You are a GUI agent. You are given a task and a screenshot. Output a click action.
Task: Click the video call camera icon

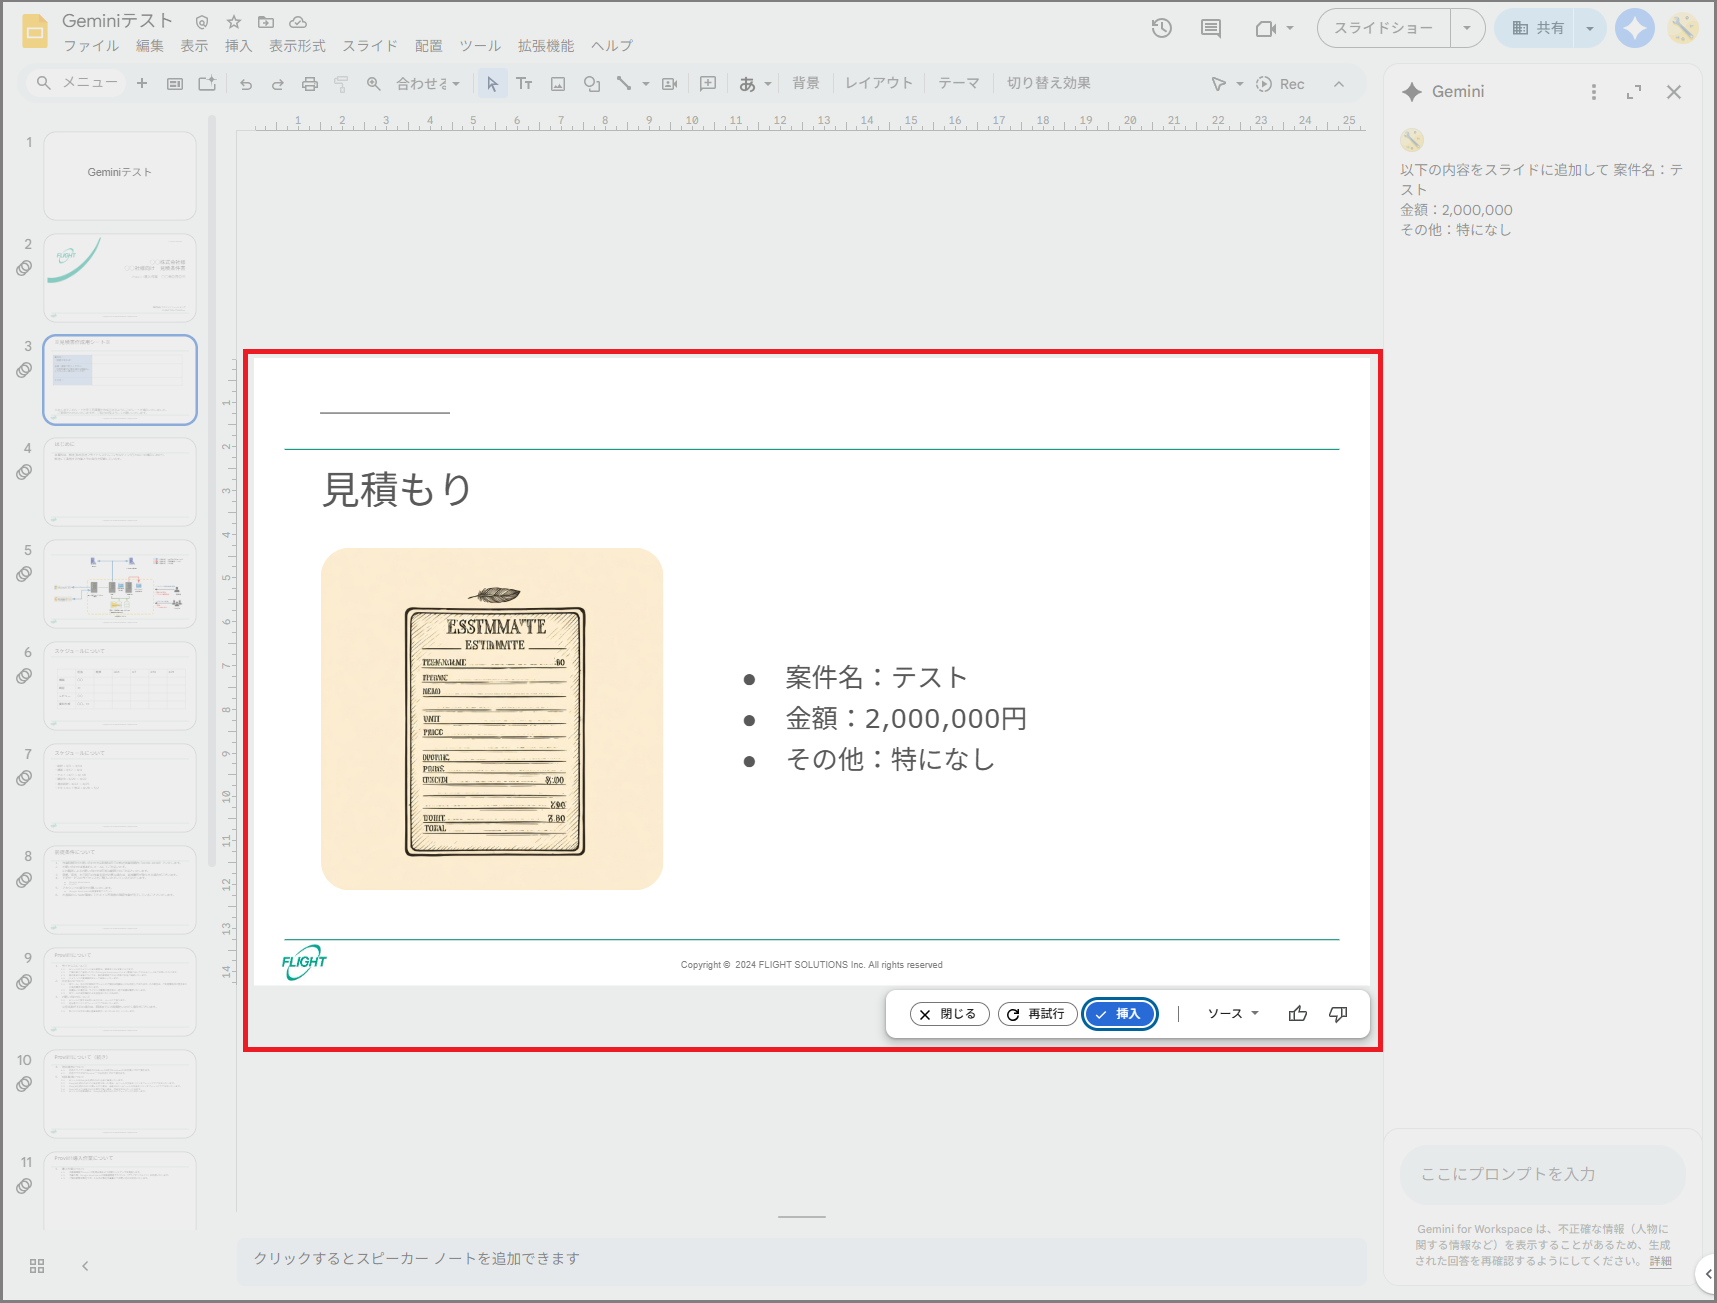tap(1266, 29)
